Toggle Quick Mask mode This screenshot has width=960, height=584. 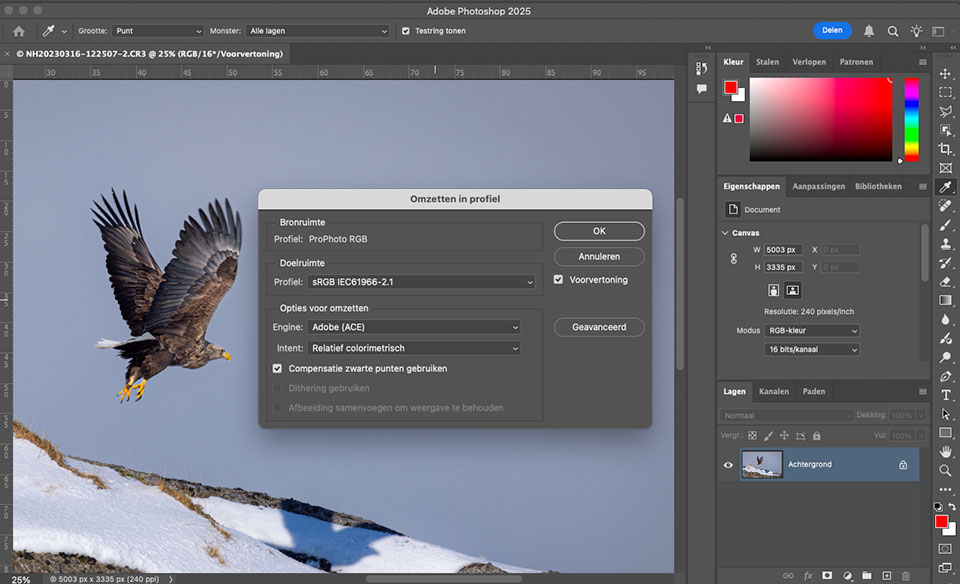tap(945, 548)
